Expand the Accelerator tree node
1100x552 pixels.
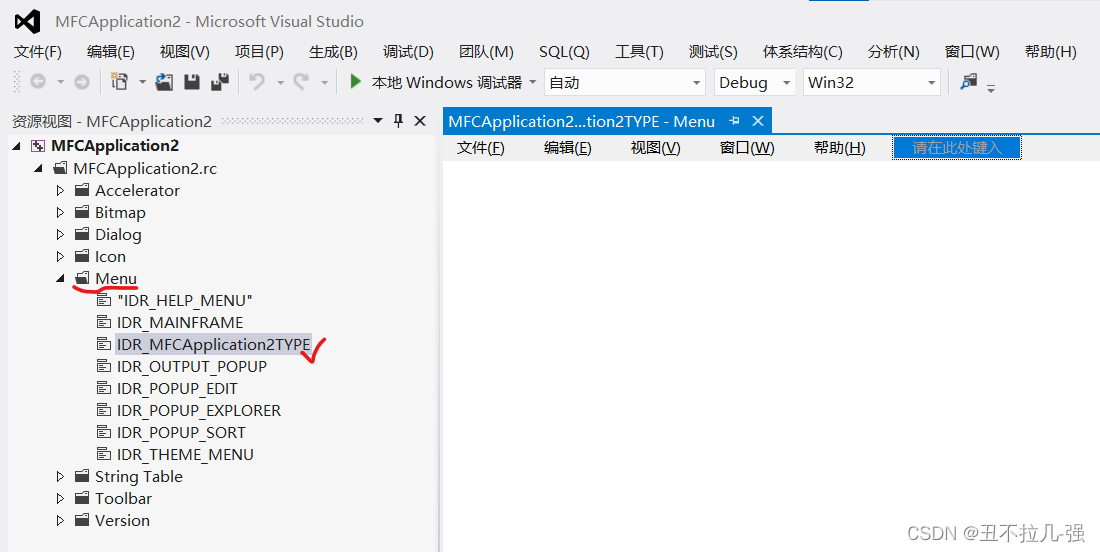[60, 190]
